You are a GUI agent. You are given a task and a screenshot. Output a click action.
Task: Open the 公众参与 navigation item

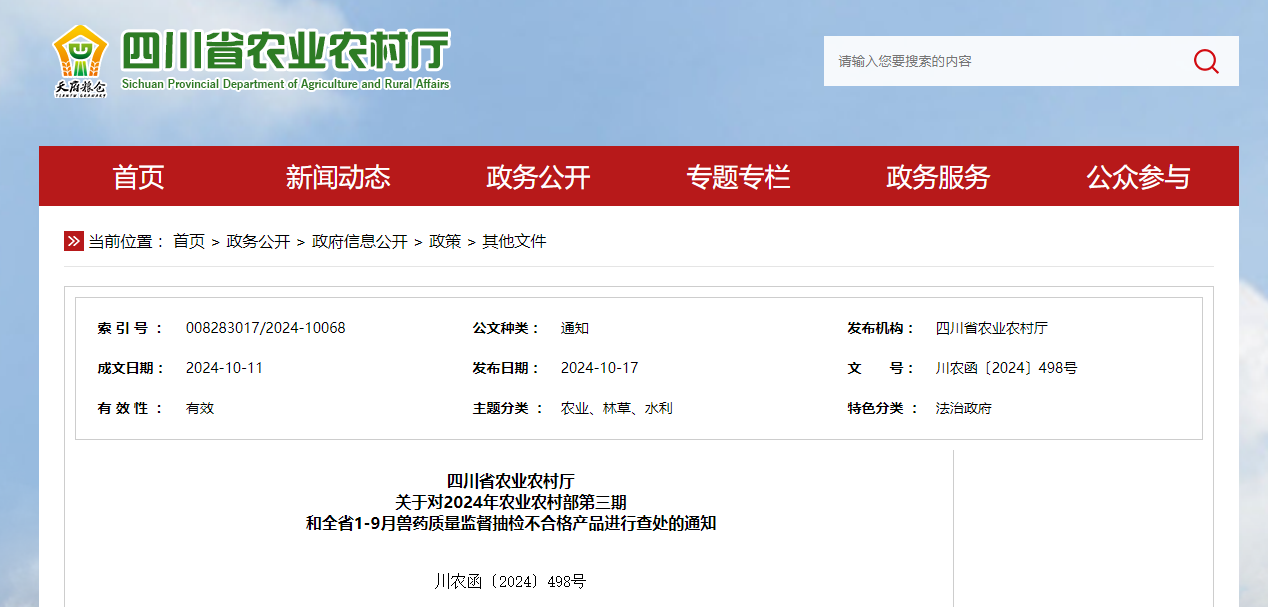pos(1138,177)
